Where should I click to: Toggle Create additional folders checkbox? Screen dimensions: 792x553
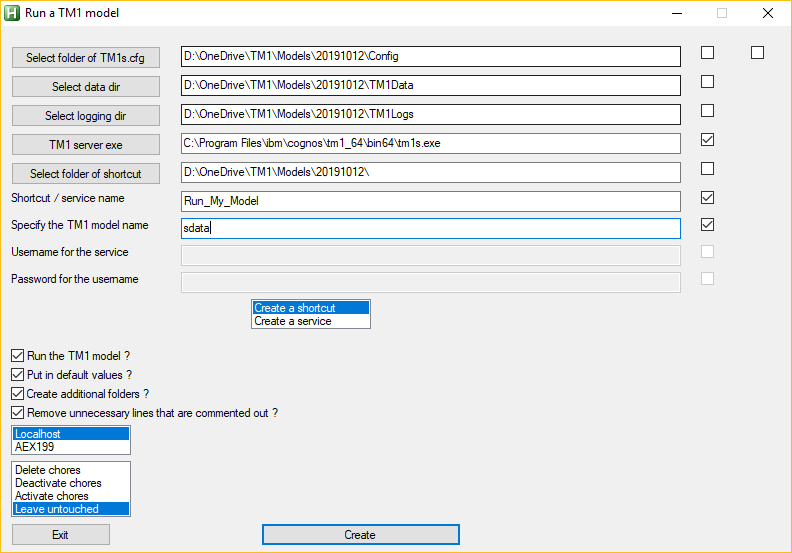tap(18, 394)
